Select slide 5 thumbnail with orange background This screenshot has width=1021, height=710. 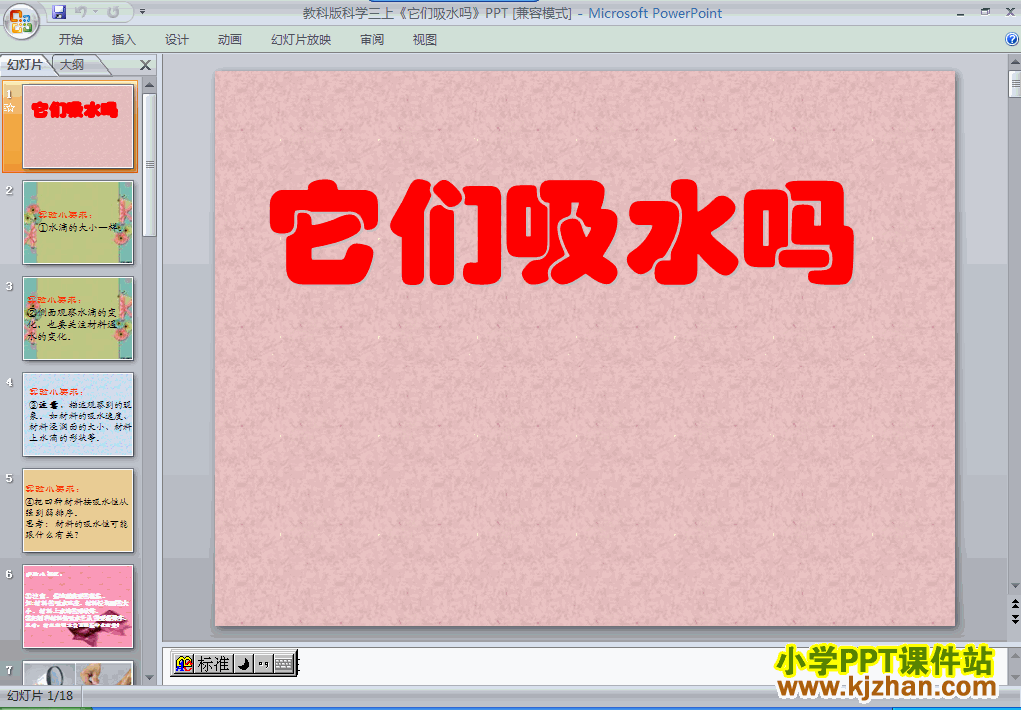pyautogui.click(x=78, y=510)
